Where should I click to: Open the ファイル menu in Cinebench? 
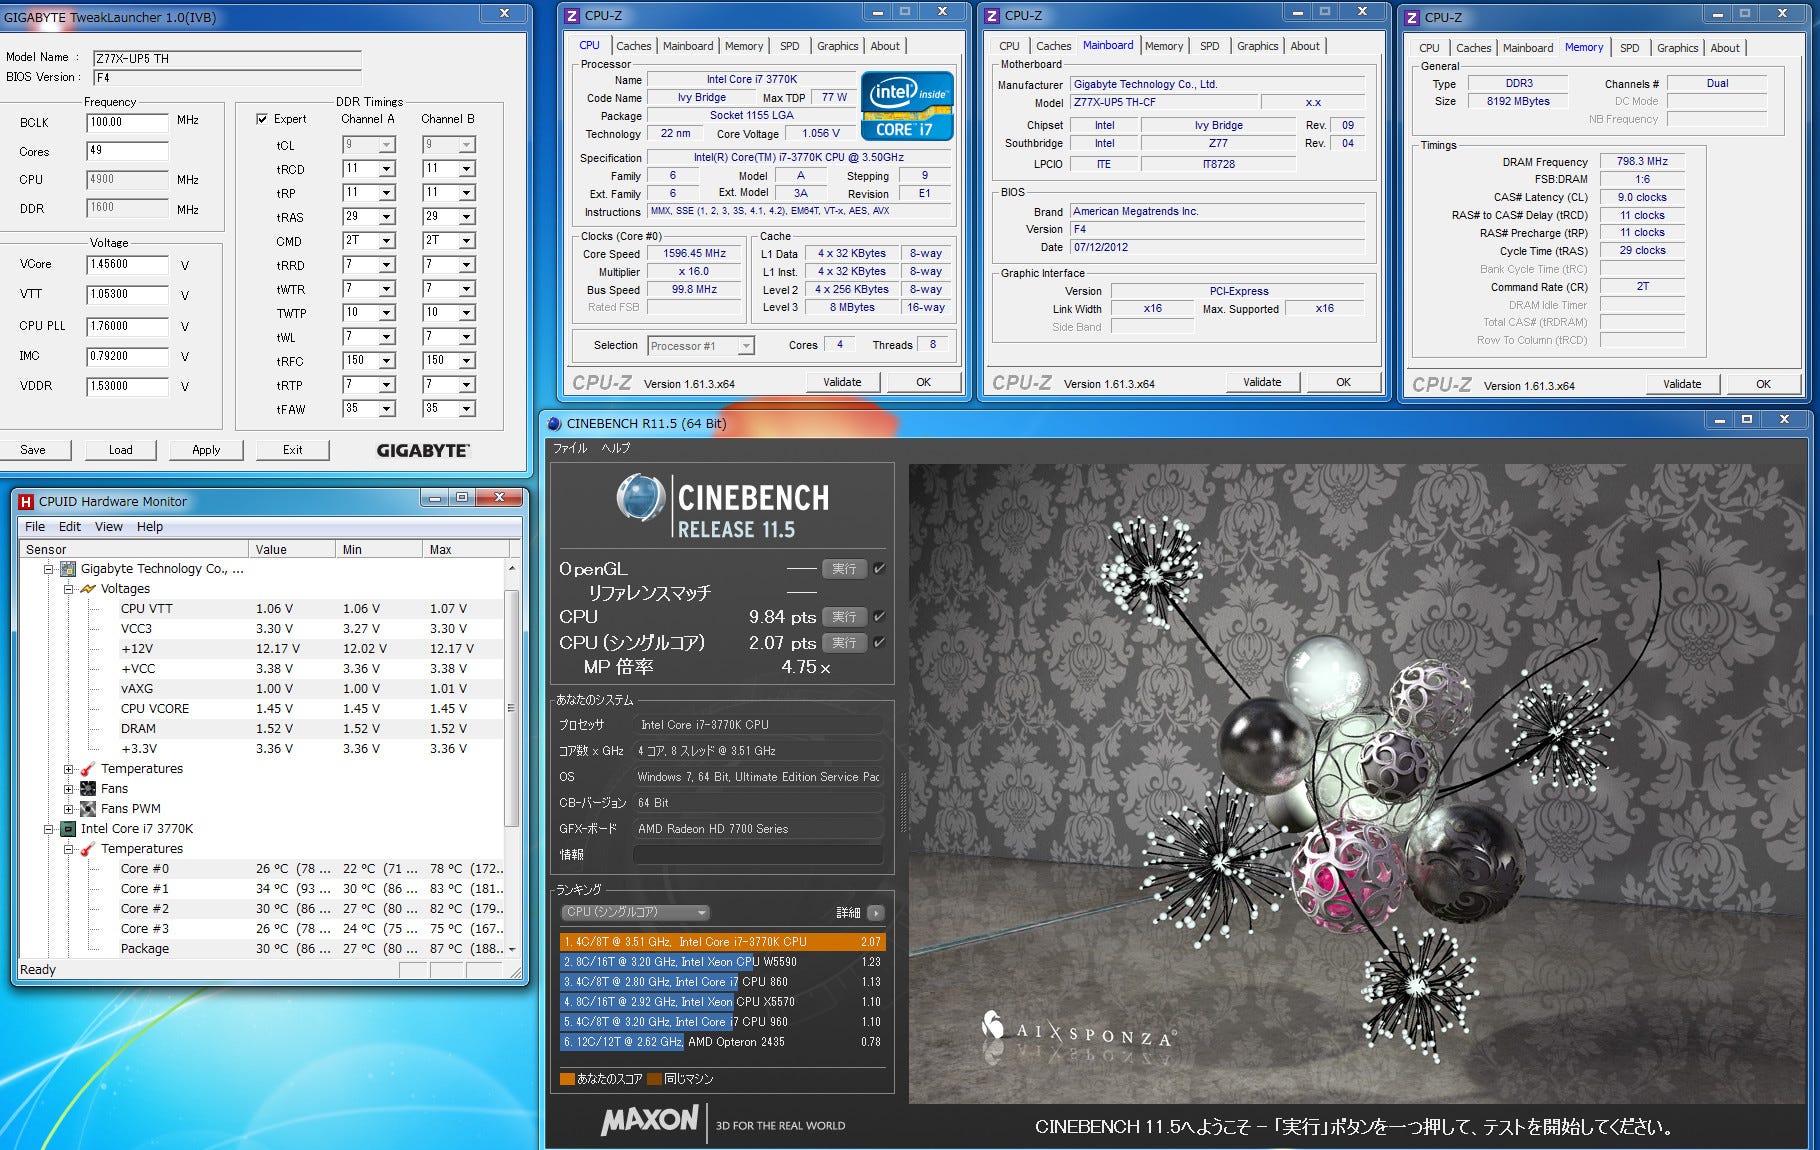570,448
